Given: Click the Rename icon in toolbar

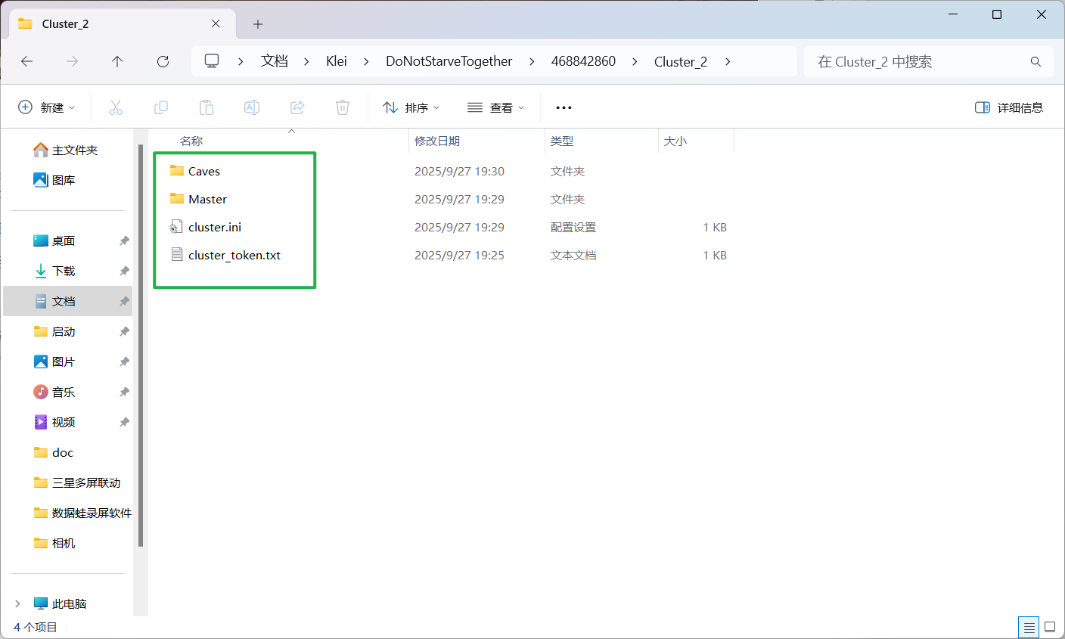Looking at the screenshot, I should point(252,107).
